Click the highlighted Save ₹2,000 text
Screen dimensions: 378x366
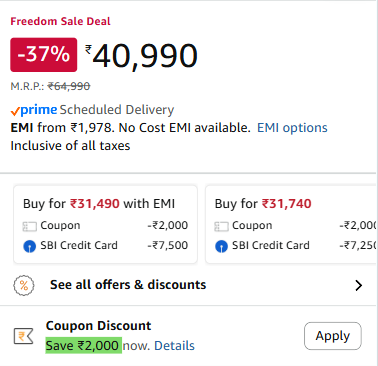tap(84, 346)
